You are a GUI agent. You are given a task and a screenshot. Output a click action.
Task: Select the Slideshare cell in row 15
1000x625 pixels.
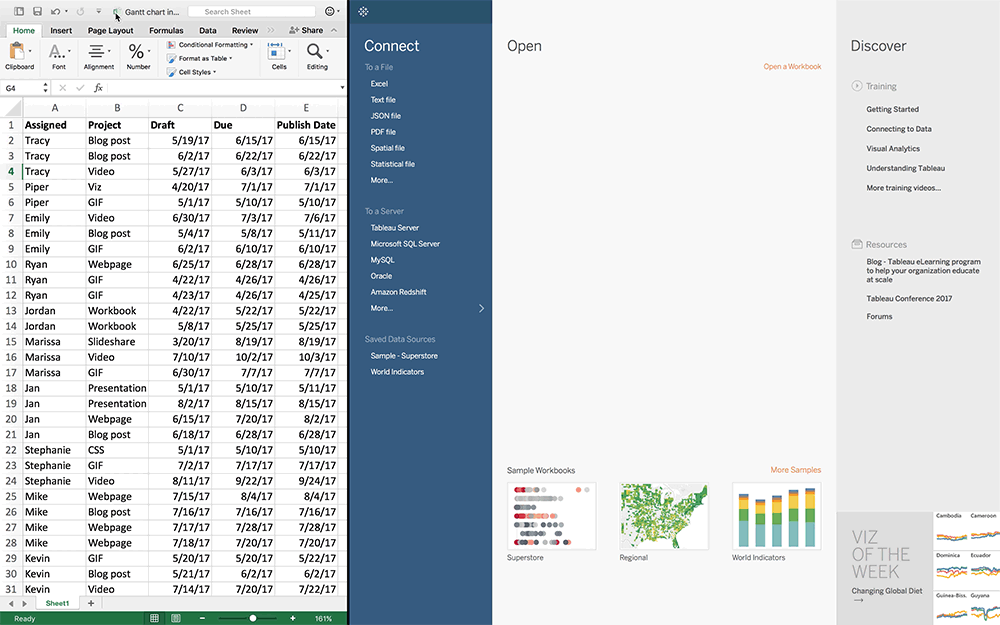pyautogui.click(x=117, y=342)
